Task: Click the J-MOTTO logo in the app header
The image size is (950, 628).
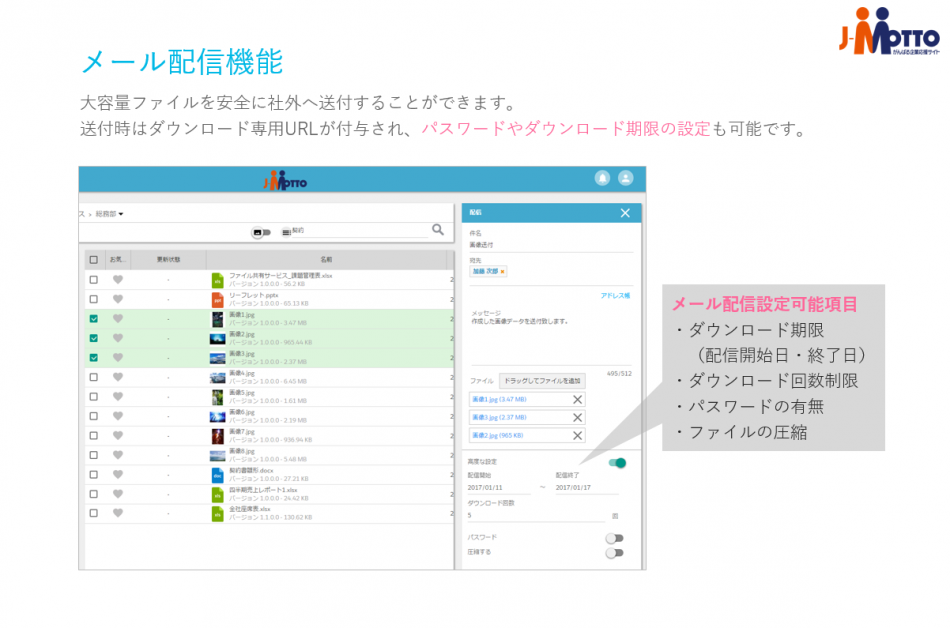Action: (x=285, y=180)
